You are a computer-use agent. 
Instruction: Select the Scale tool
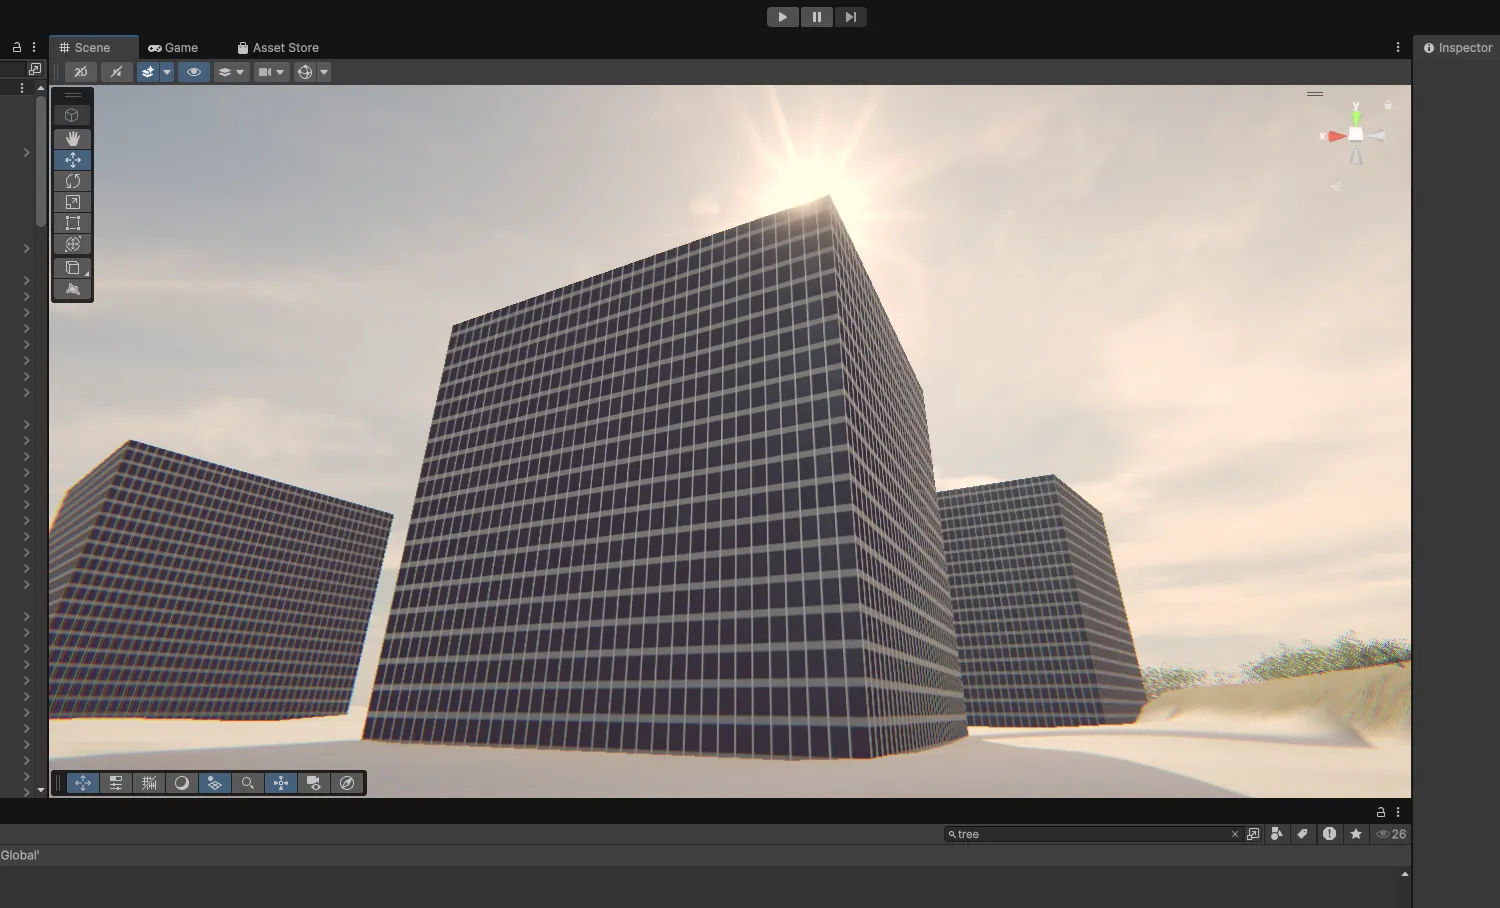click(x=72, y=202)
